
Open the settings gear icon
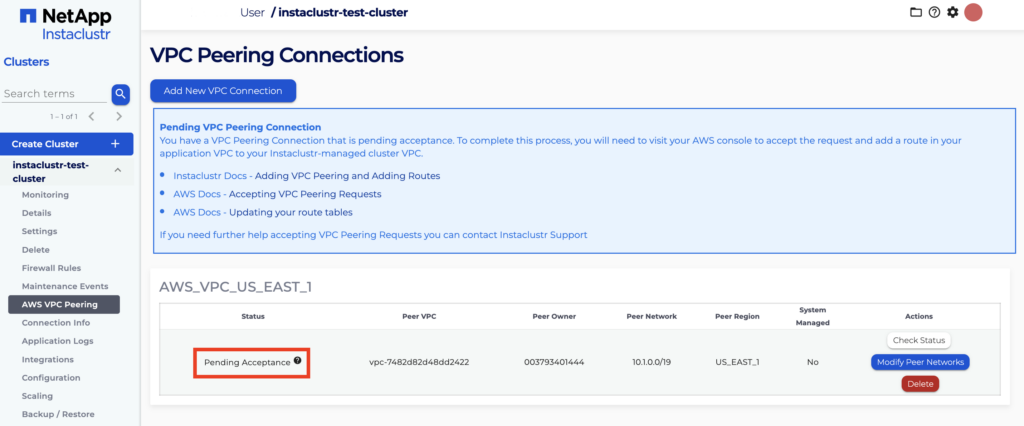[x=952, y=12]
